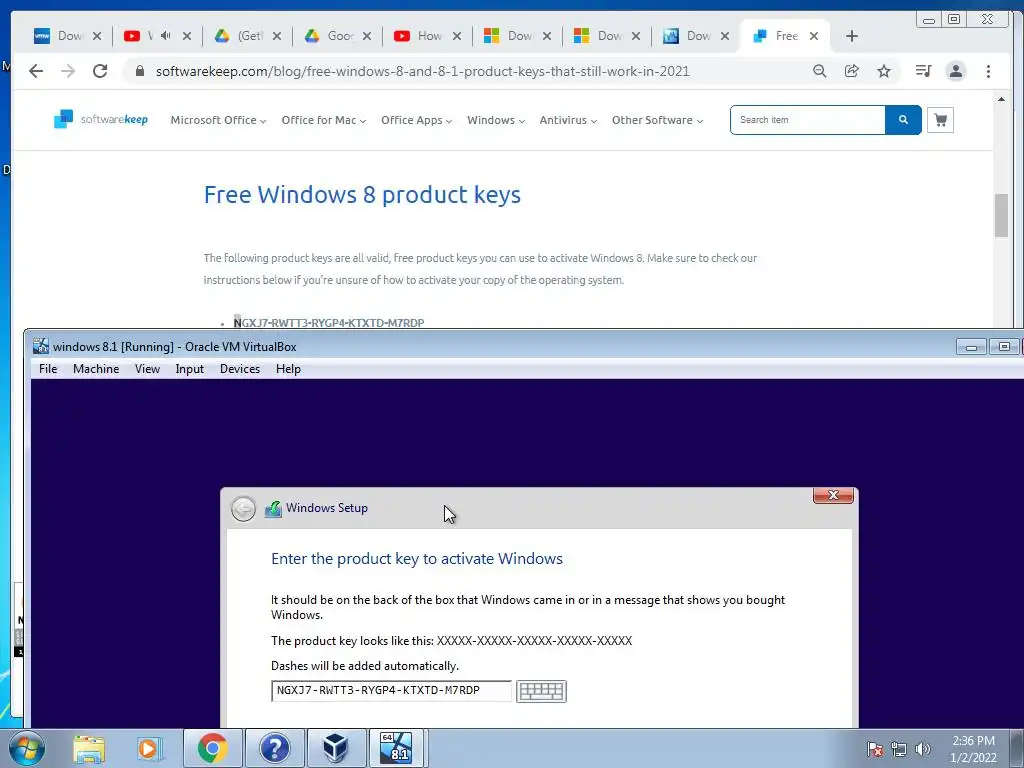Mute the YouTube tab speaker icon

click(165, 36)
